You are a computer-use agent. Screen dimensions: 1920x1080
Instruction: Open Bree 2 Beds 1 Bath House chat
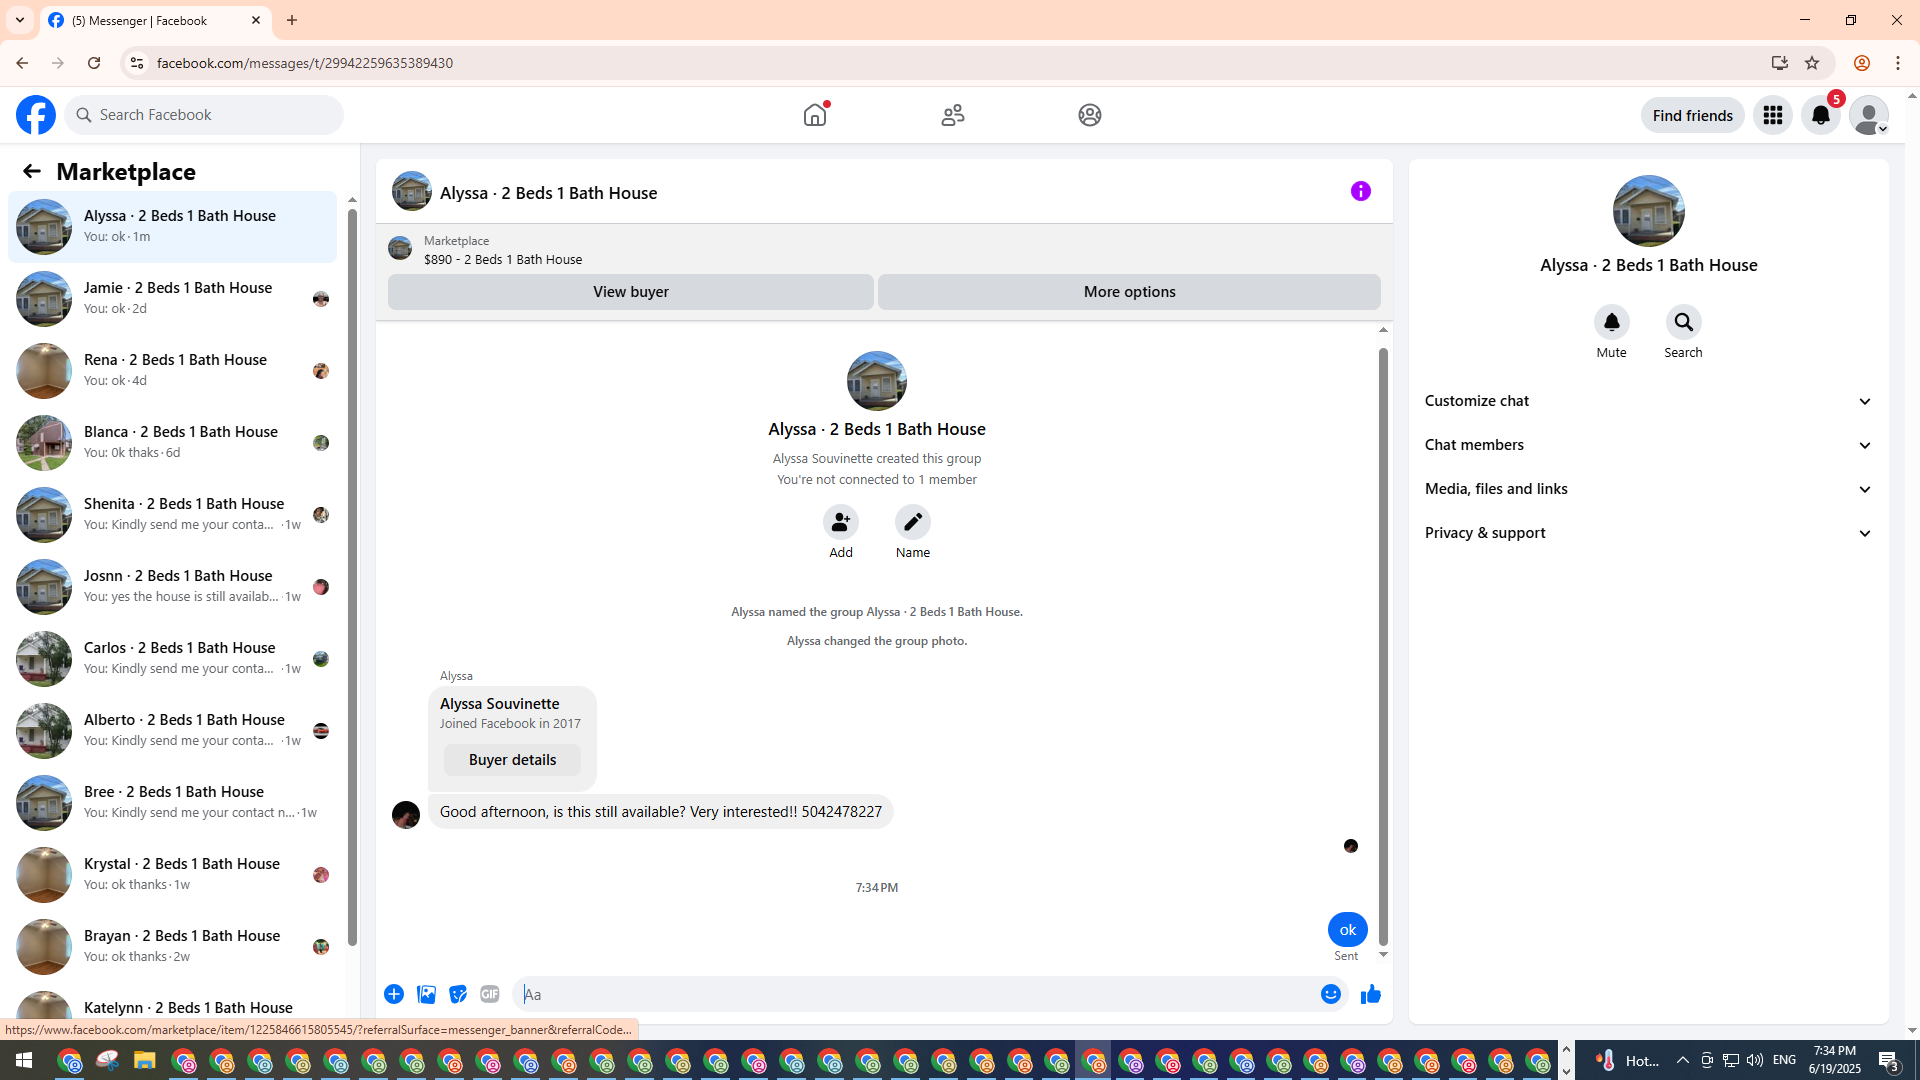point(173,802)
